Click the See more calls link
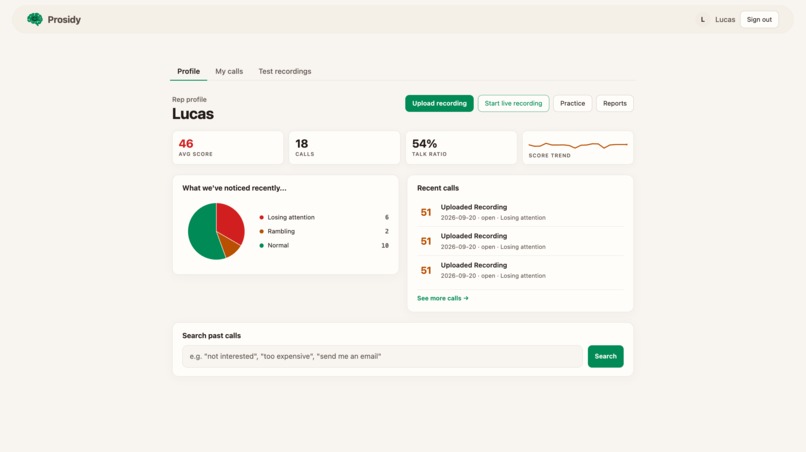 [443, 298]
